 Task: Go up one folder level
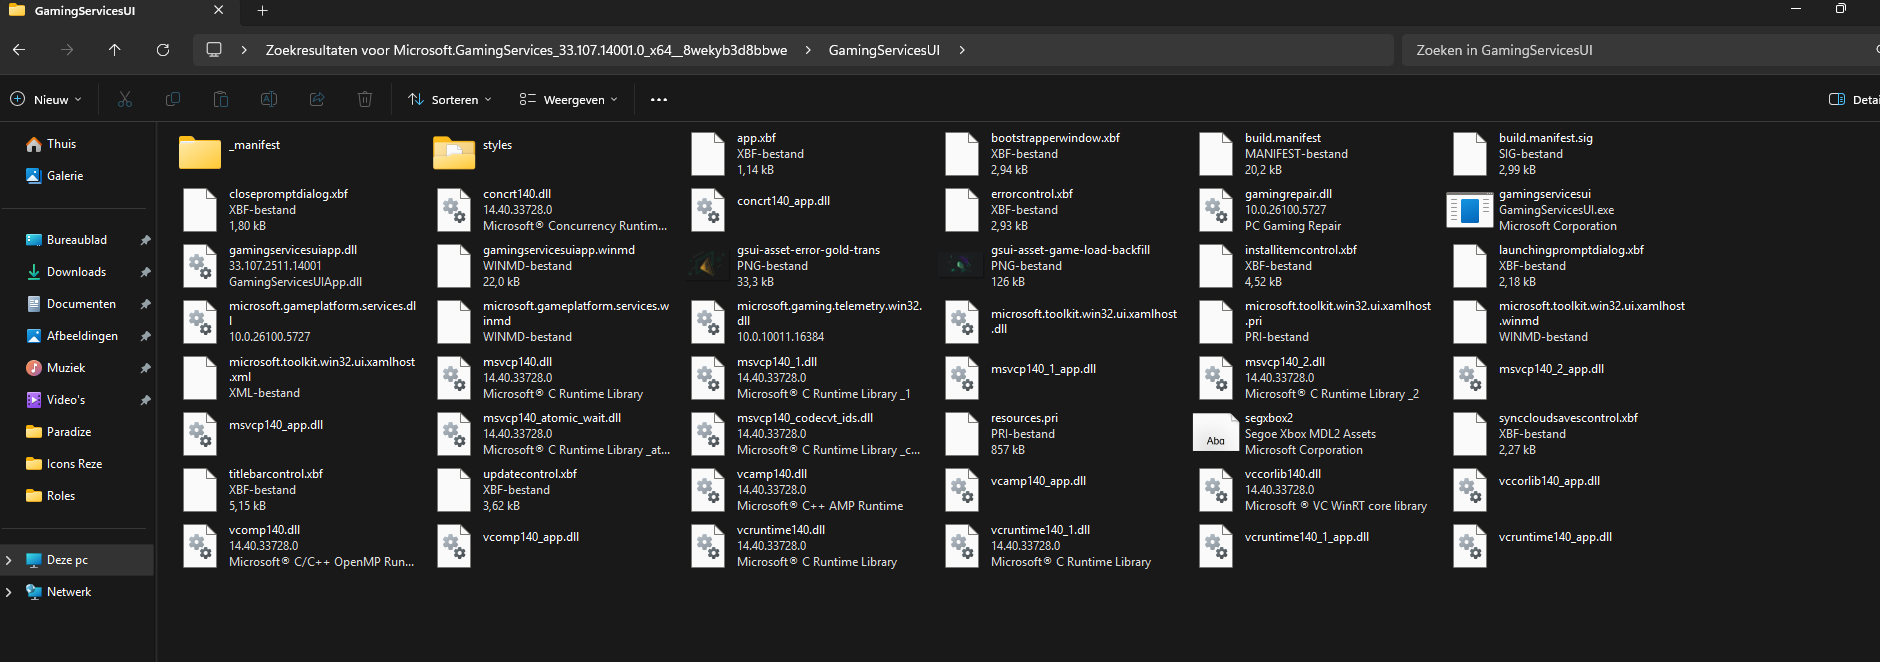click(115, 50)
